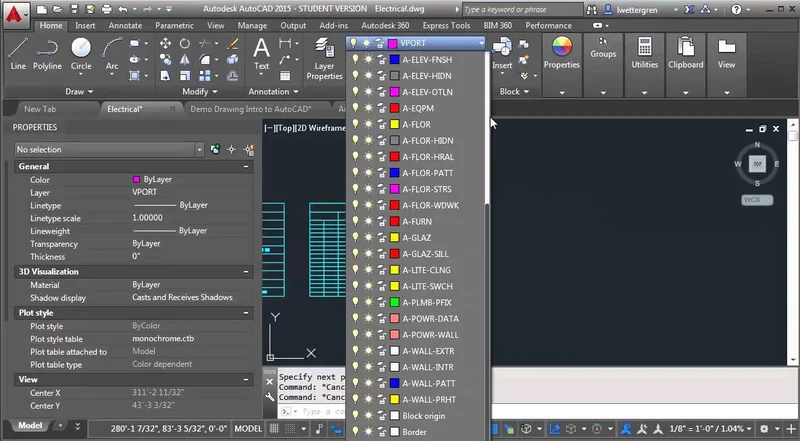800x441 pixels.
Task: Open the Parametric ribbon tab
Action: pyautogui.click(x=174, y=26)
